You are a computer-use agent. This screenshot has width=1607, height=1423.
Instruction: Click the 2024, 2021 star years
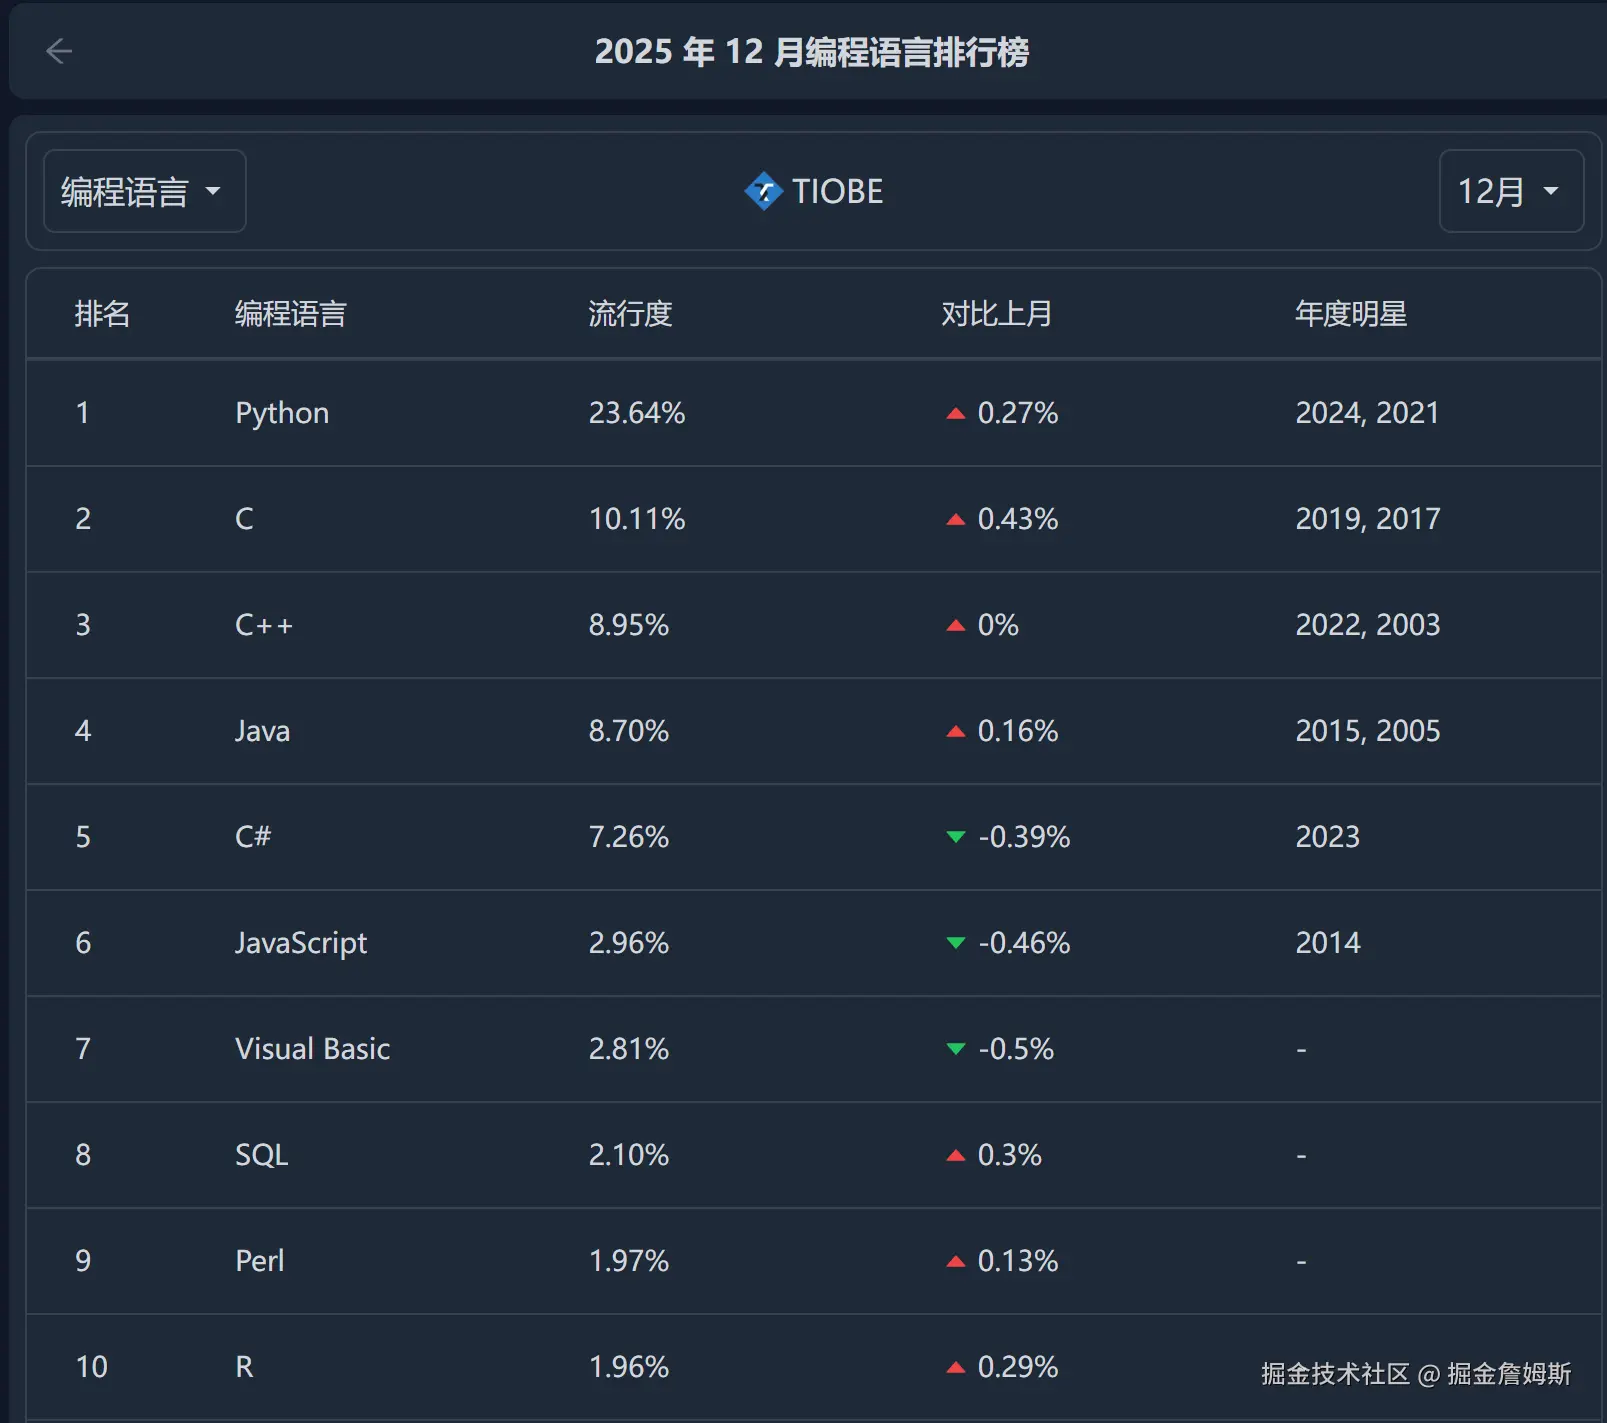(1367, 413)
